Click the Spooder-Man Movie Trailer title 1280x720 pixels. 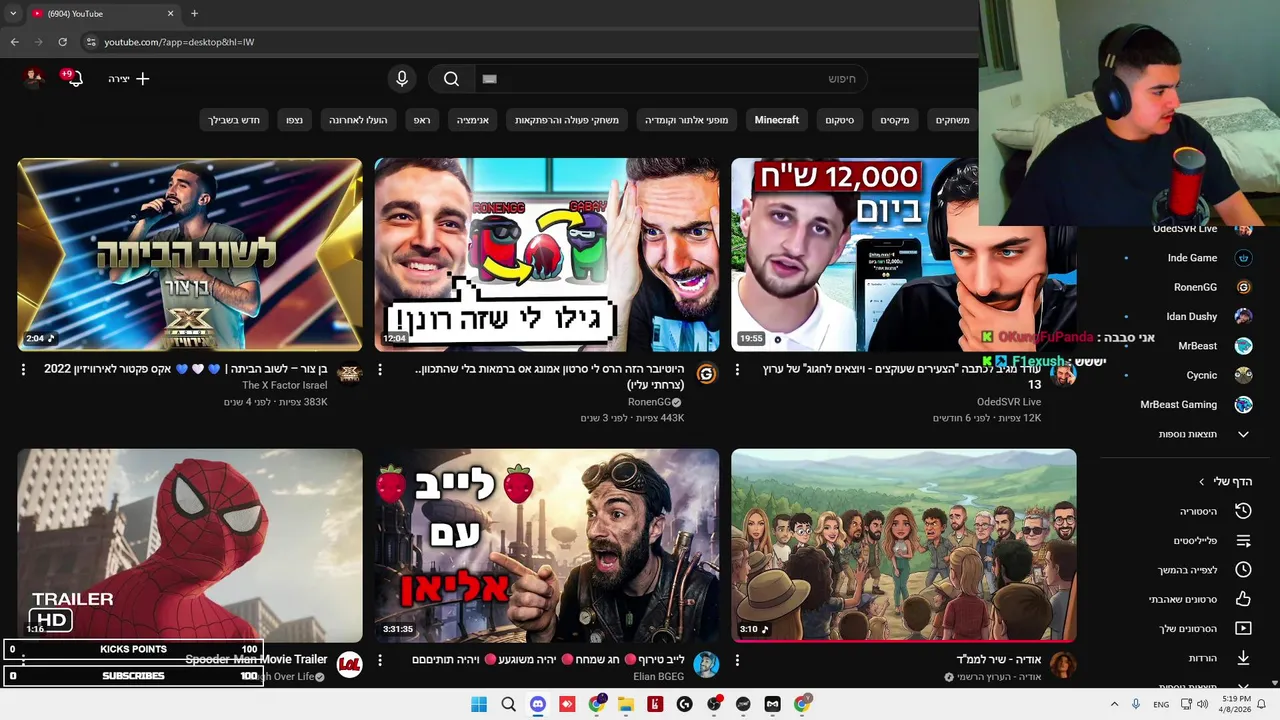[256, 660]
